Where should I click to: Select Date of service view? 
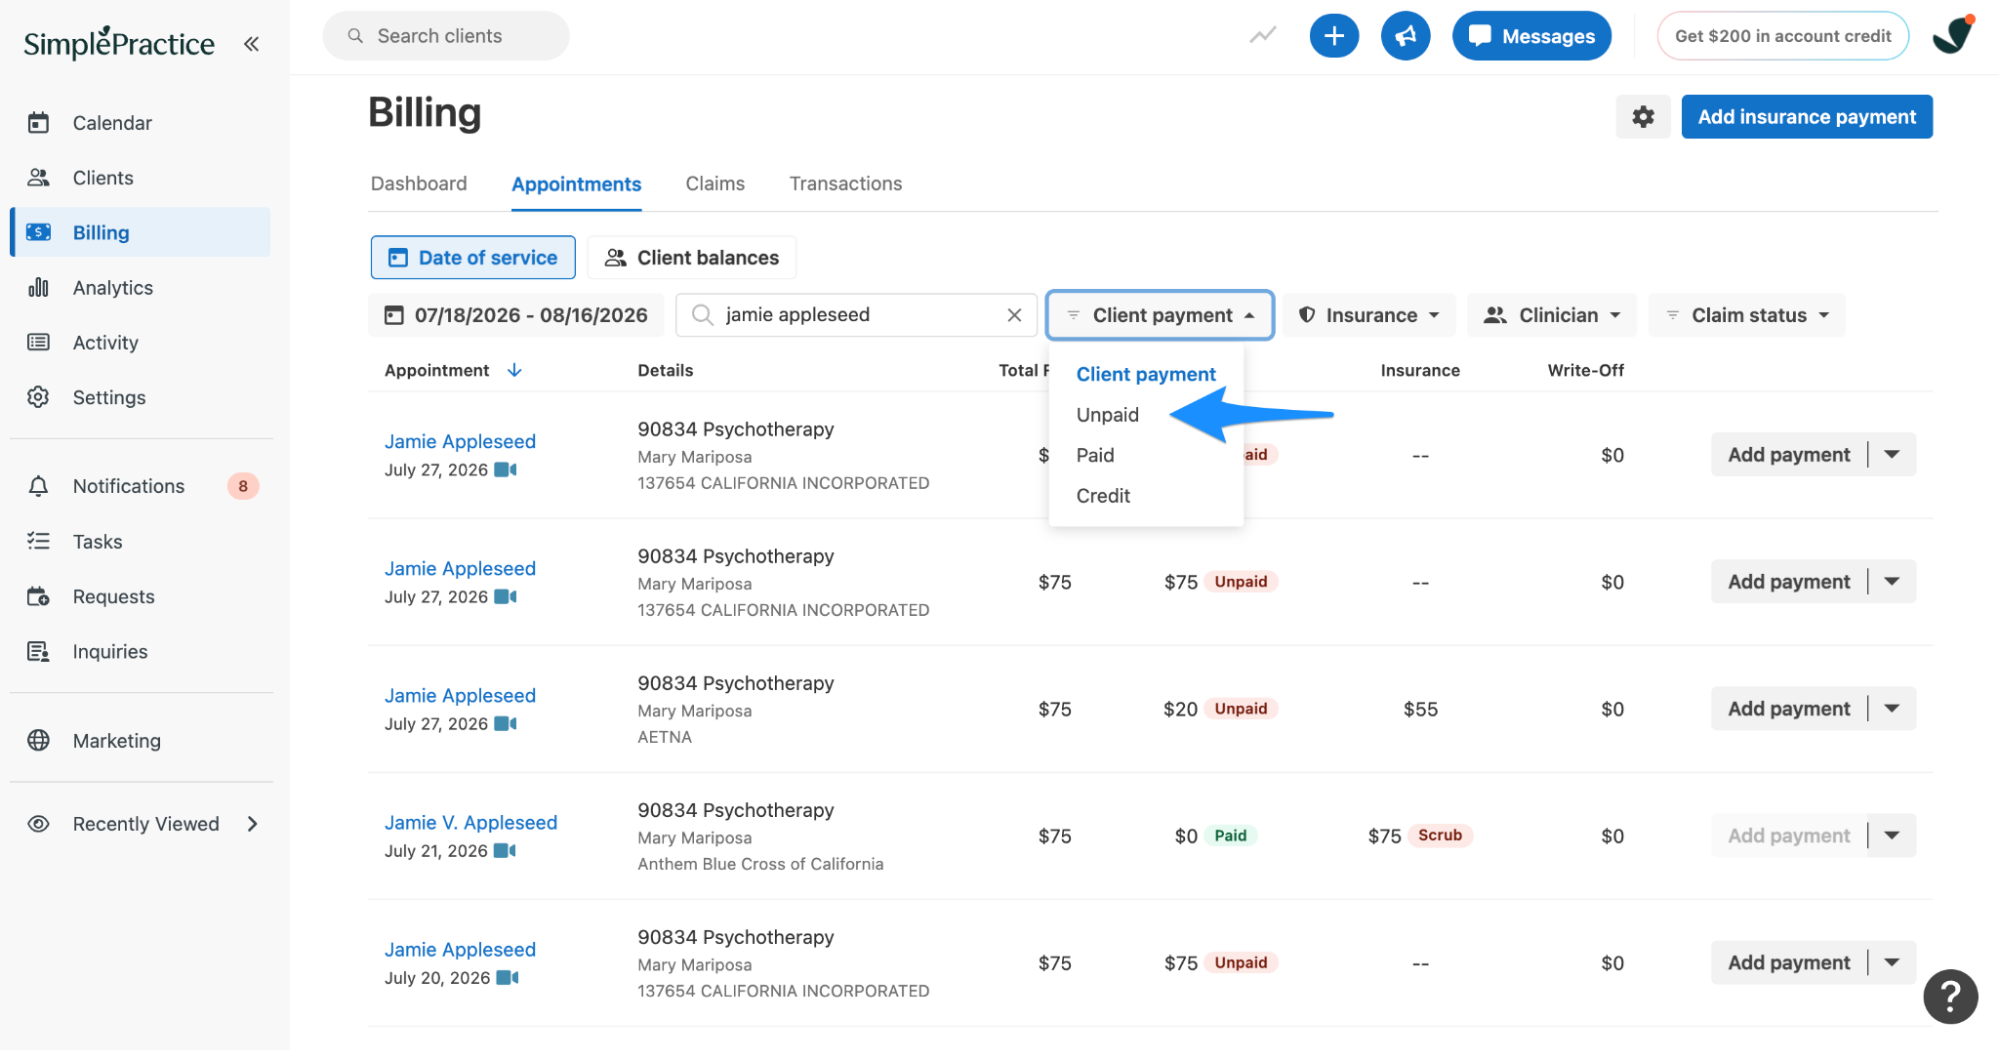point(473,258)
